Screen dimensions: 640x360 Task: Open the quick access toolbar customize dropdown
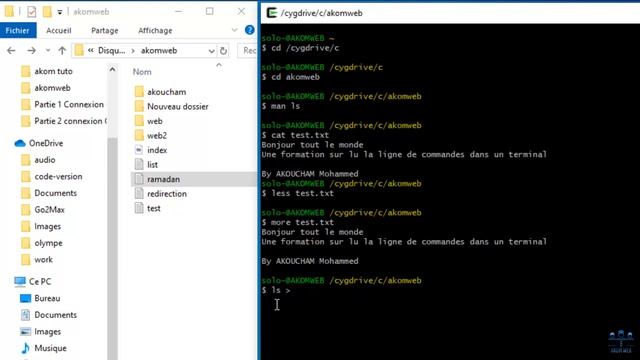[60, 12]
